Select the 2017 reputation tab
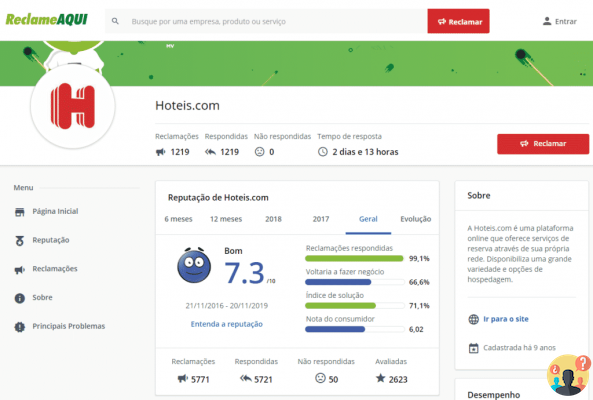Screen dimensions: 593x400 (x=321, y=219)
